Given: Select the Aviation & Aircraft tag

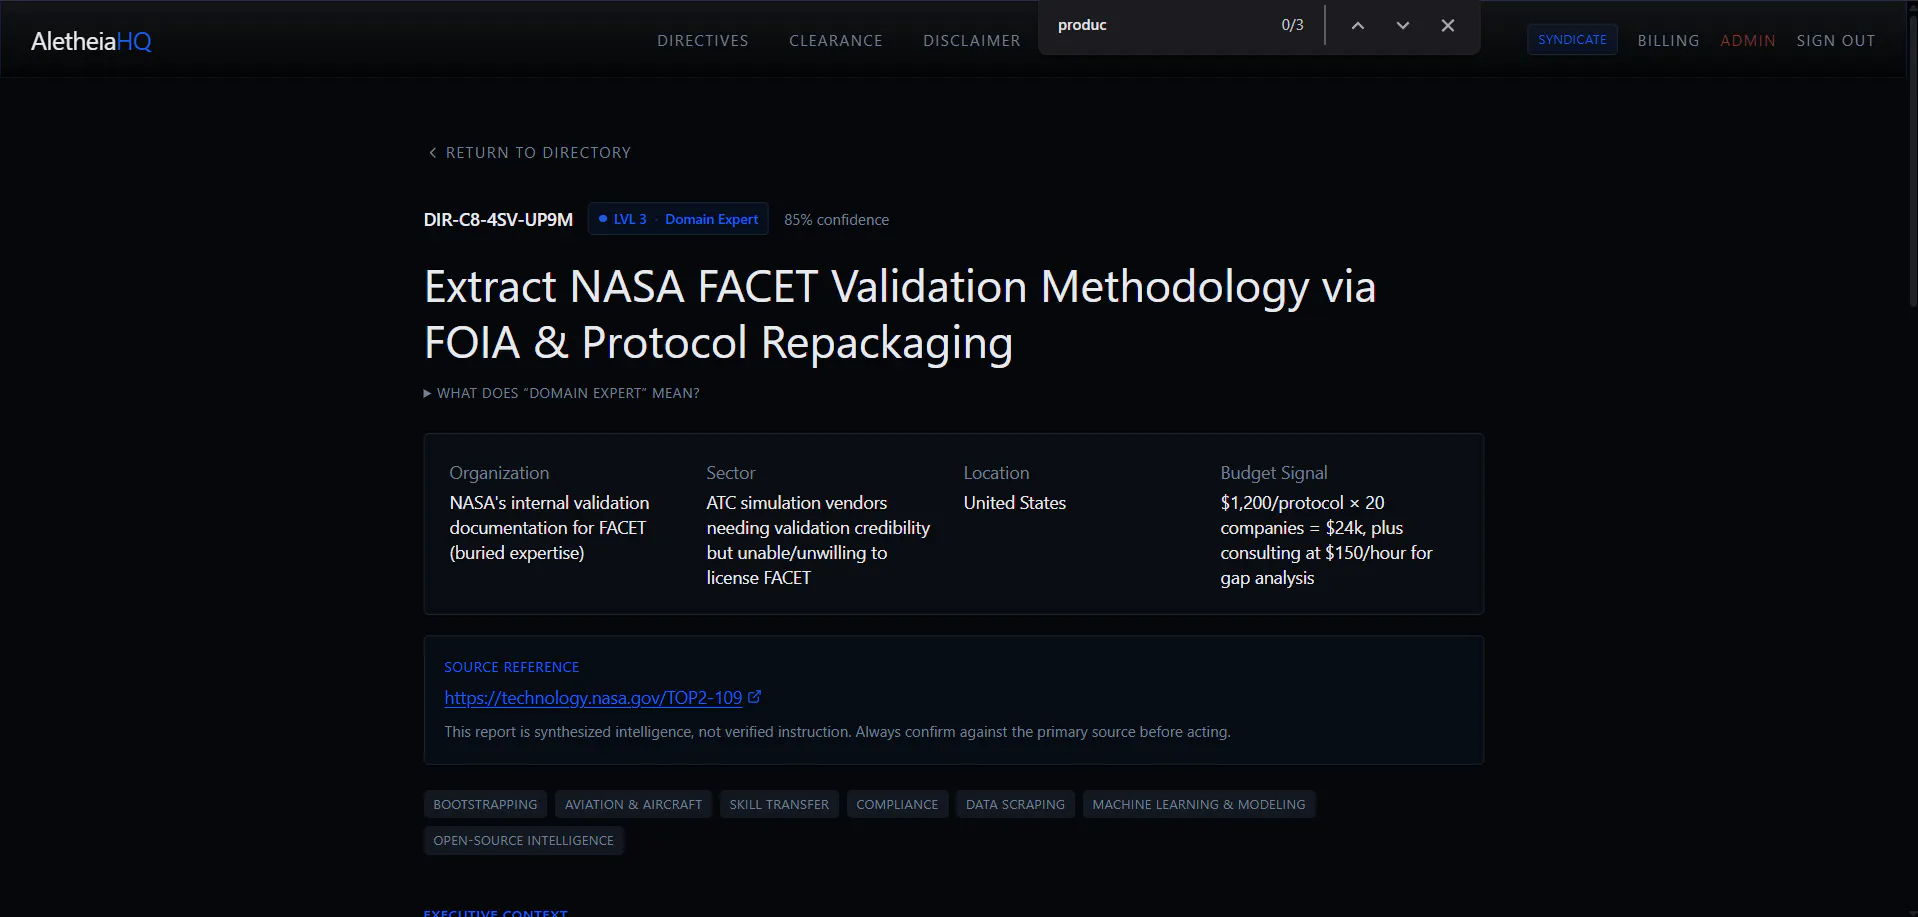Looking at the screenshot, I should (x=633, y=804).
